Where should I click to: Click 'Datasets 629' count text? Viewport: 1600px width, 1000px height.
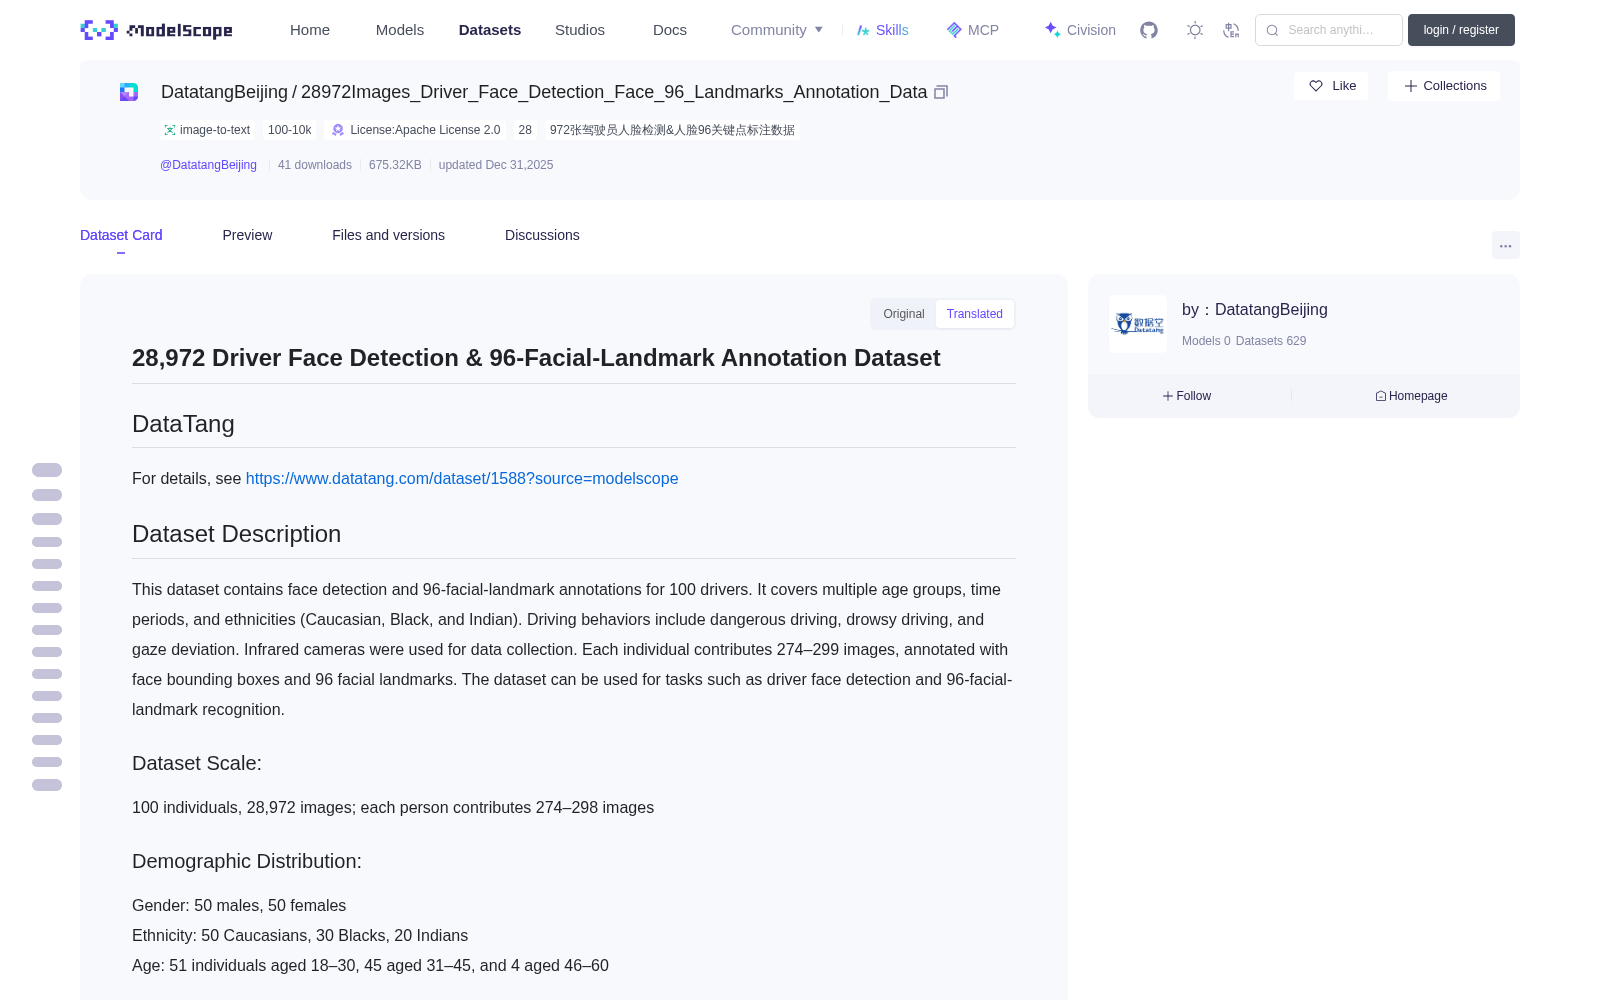click(1271, 341)
